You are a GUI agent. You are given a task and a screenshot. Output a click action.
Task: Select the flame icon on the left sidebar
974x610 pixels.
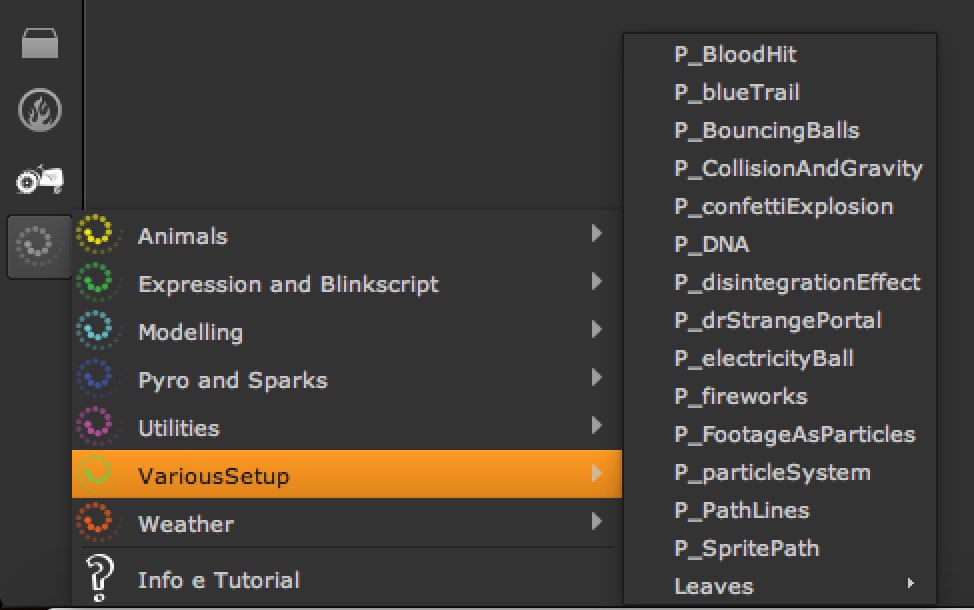click(38, 110)
